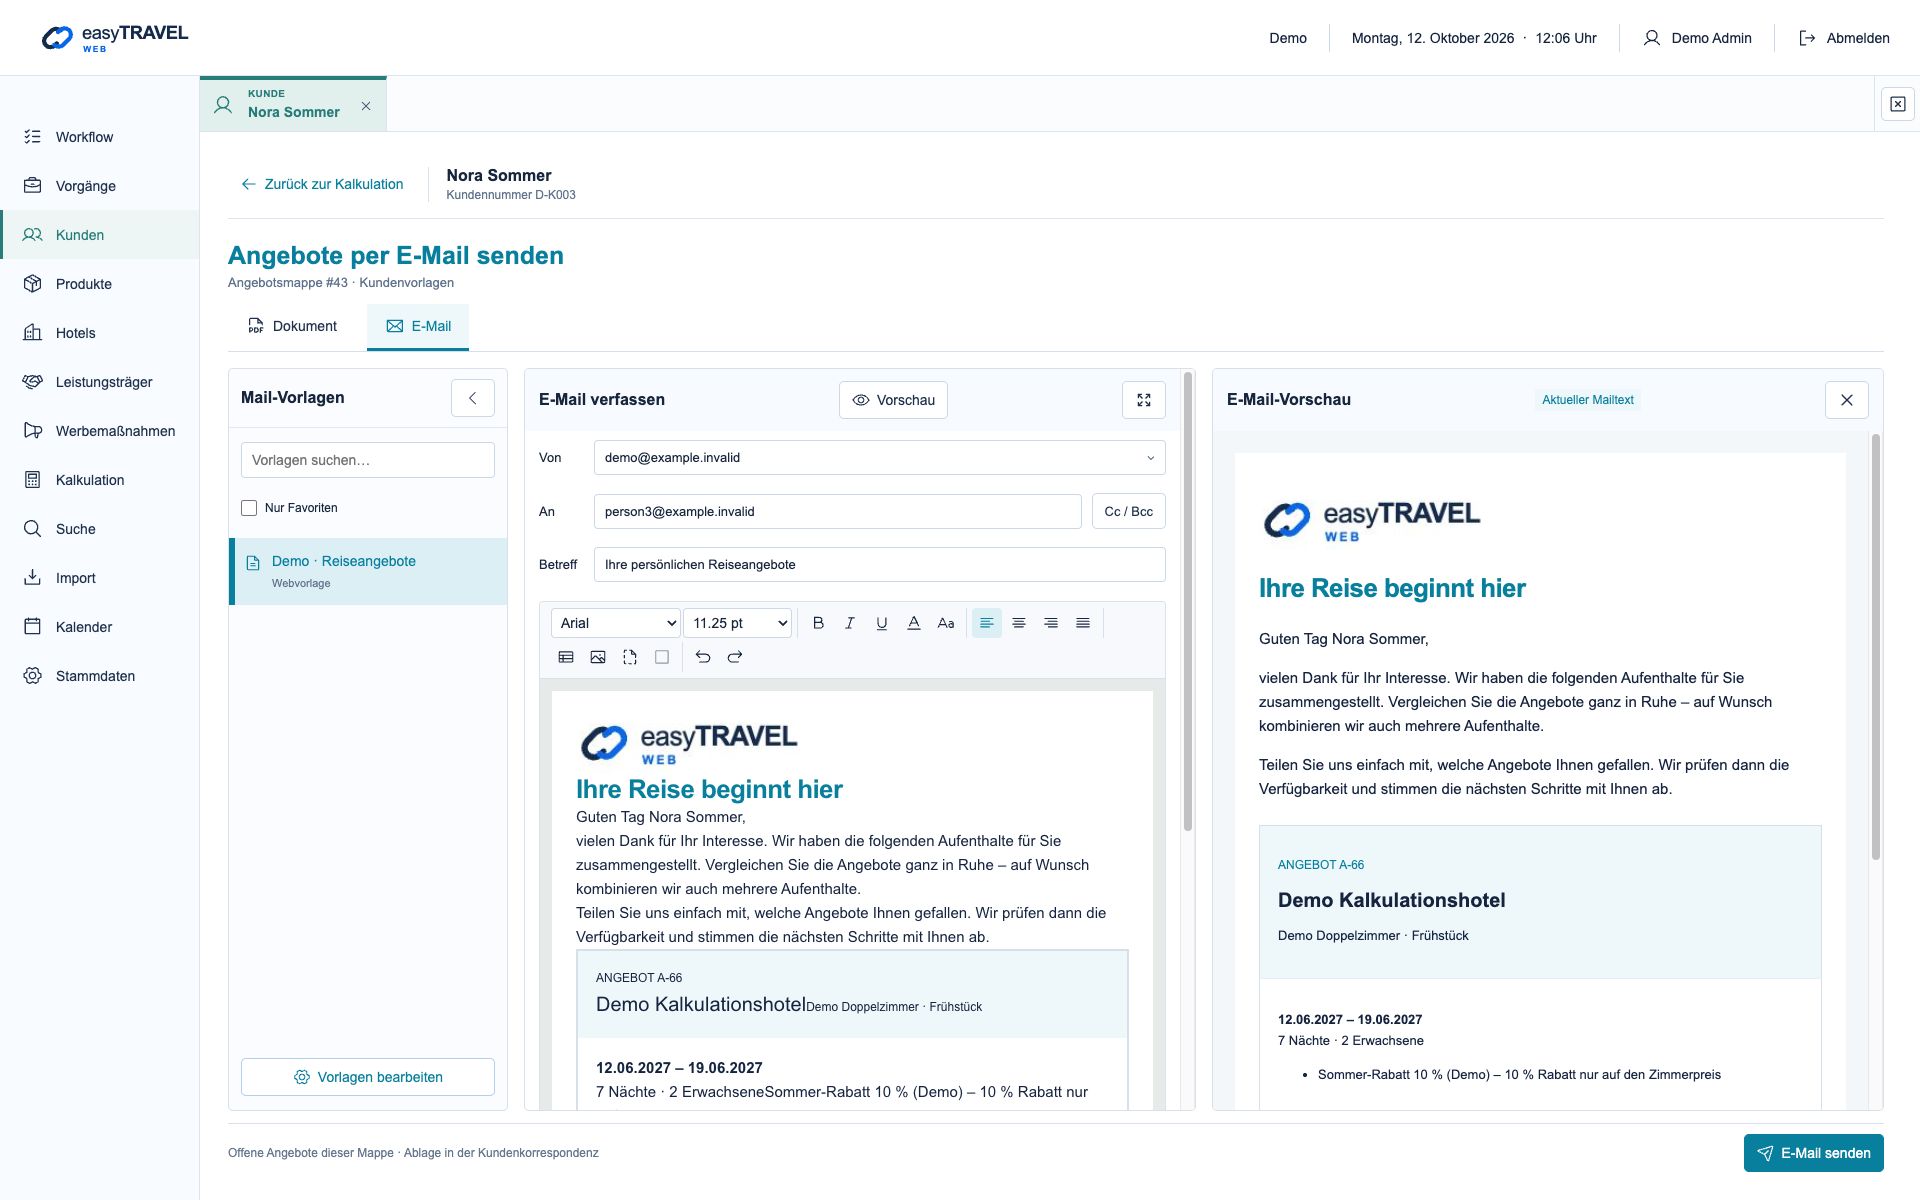Click the Vorlagen suchen search field

tap(368, 460)
